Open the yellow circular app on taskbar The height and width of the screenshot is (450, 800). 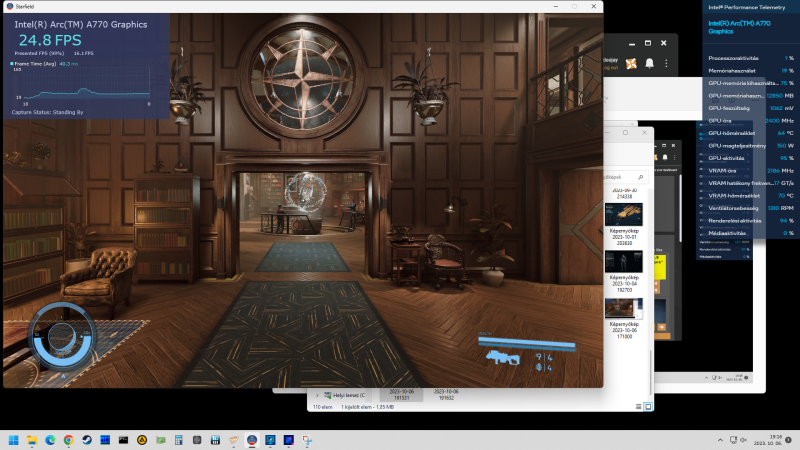(142, 440)
